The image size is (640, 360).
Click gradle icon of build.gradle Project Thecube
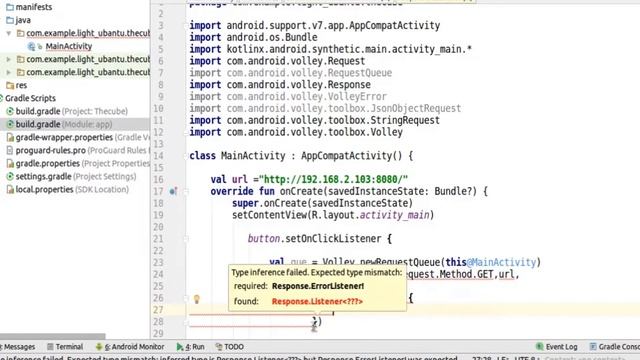(x=10, y=111)
